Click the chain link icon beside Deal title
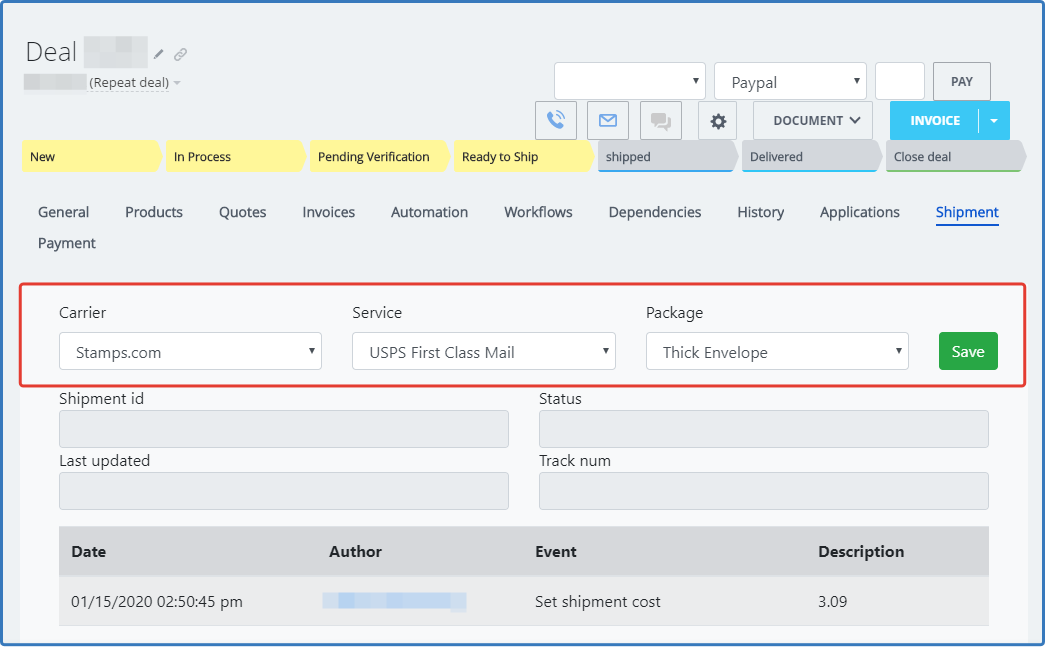This screenshot has width=1045, height=647. (181, 54)
